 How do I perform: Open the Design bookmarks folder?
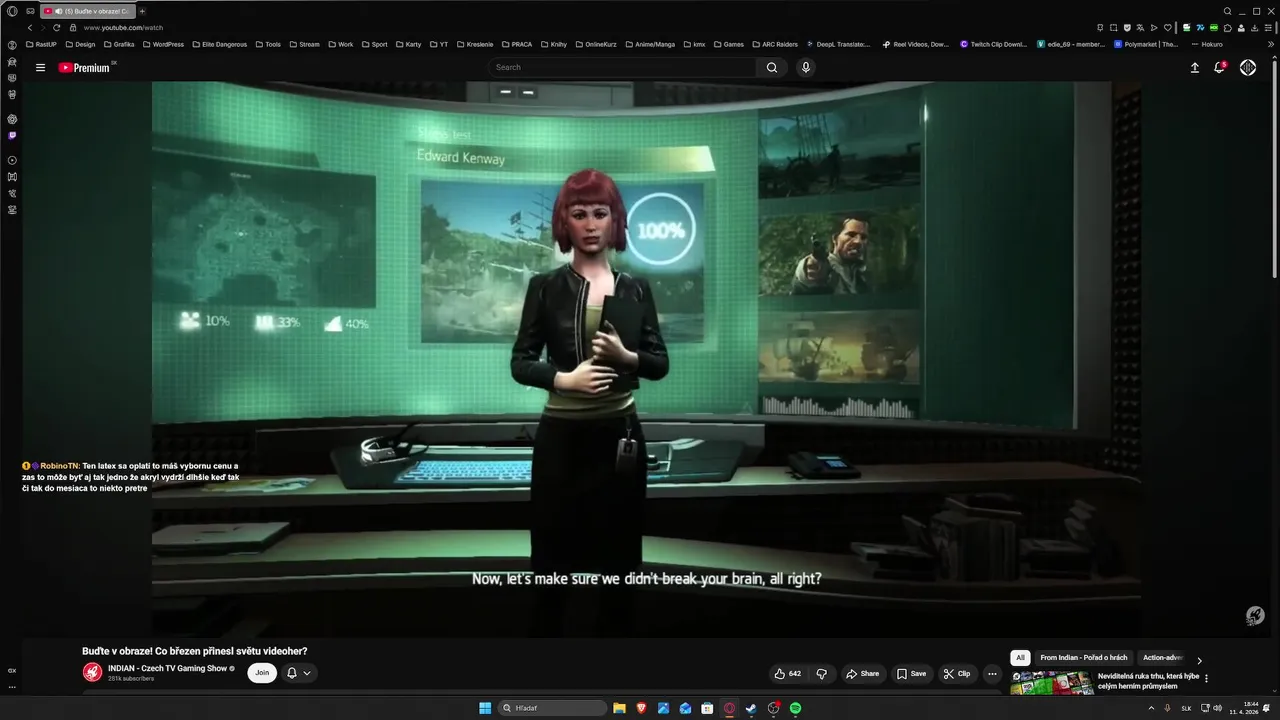pyautogui.click(x=80, y=44)
